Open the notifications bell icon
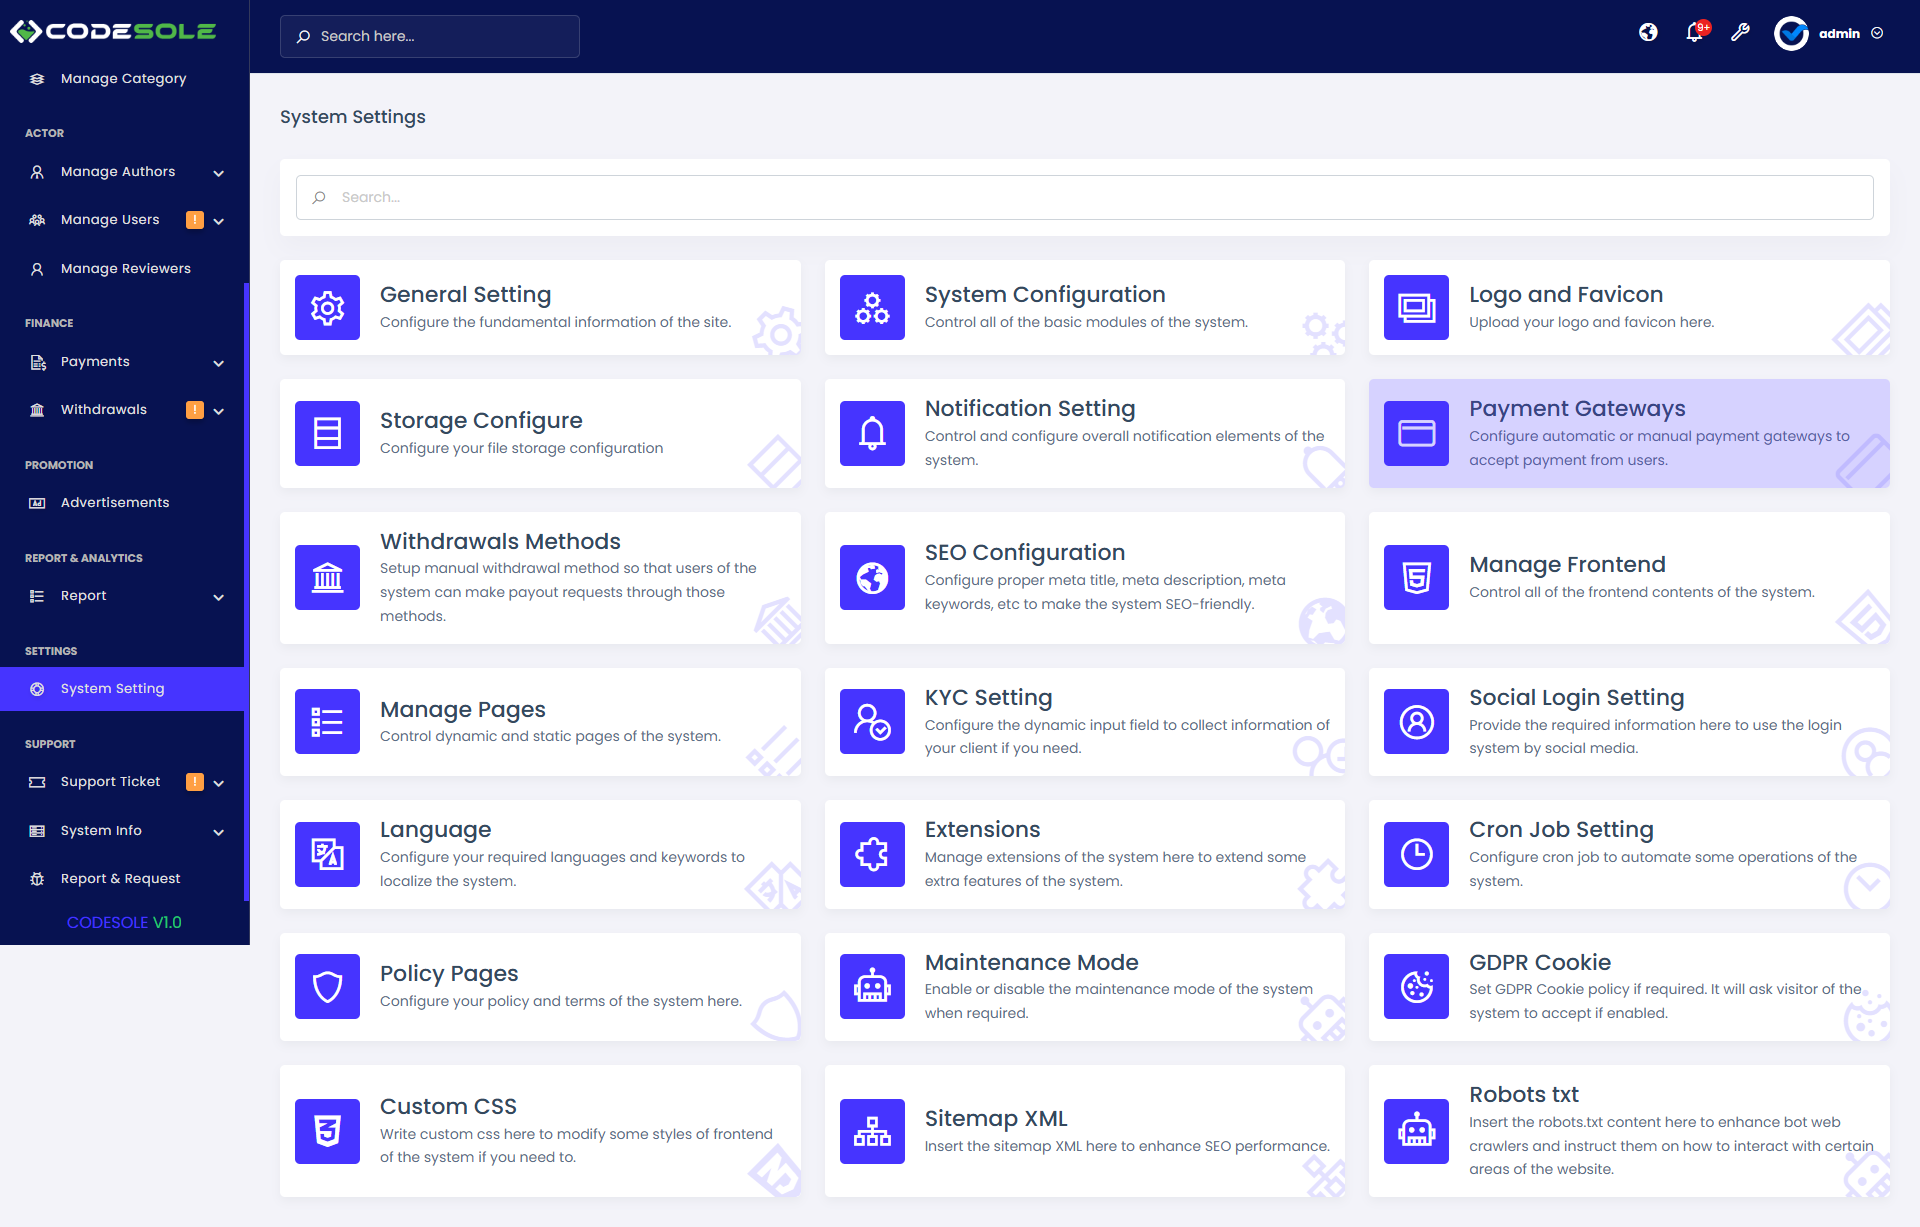 coord(1694,33)
